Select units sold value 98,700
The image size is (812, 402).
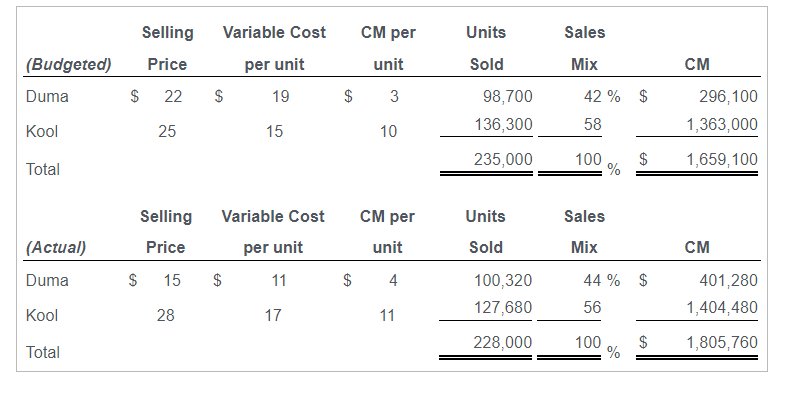pos(508,96)
